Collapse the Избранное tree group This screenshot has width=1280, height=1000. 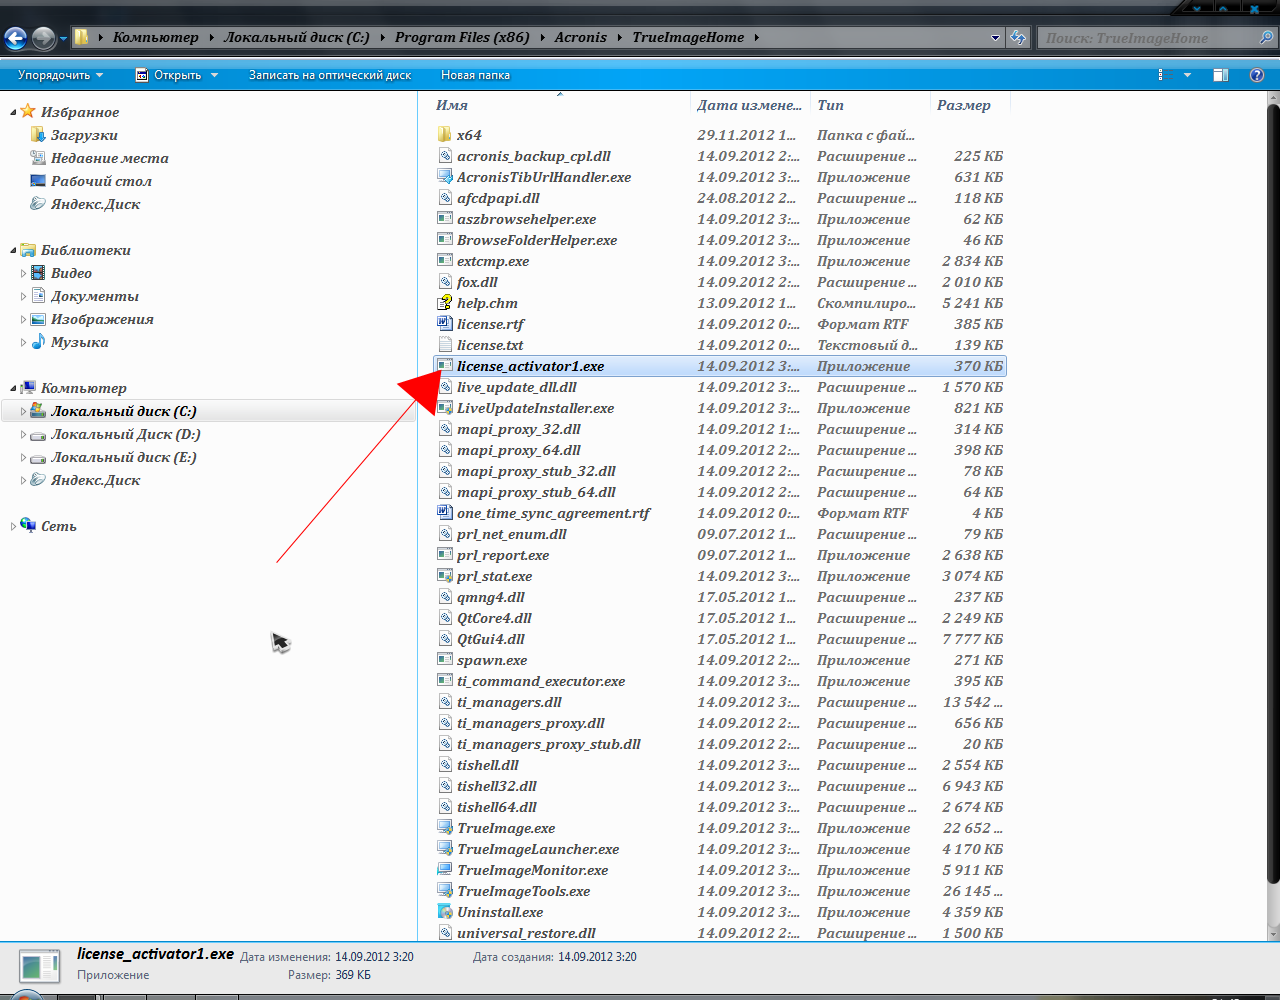[x=13, y=112]
